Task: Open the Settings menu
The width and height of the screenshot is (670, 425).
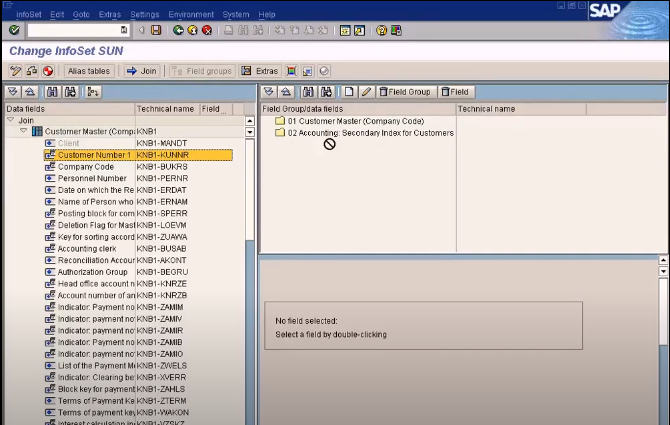Action: (x=145, y=15)
